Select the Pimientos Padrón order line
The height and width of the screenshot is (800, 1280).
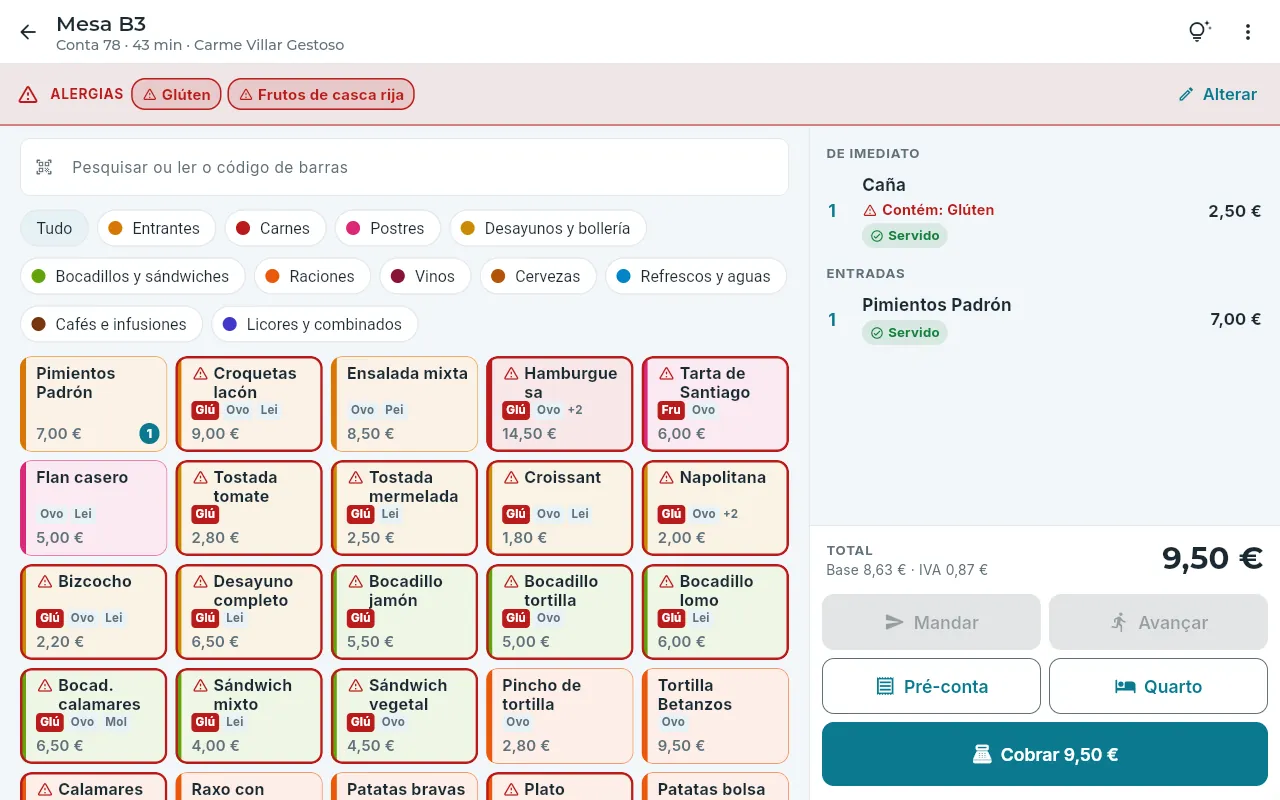coord(1045,319)
